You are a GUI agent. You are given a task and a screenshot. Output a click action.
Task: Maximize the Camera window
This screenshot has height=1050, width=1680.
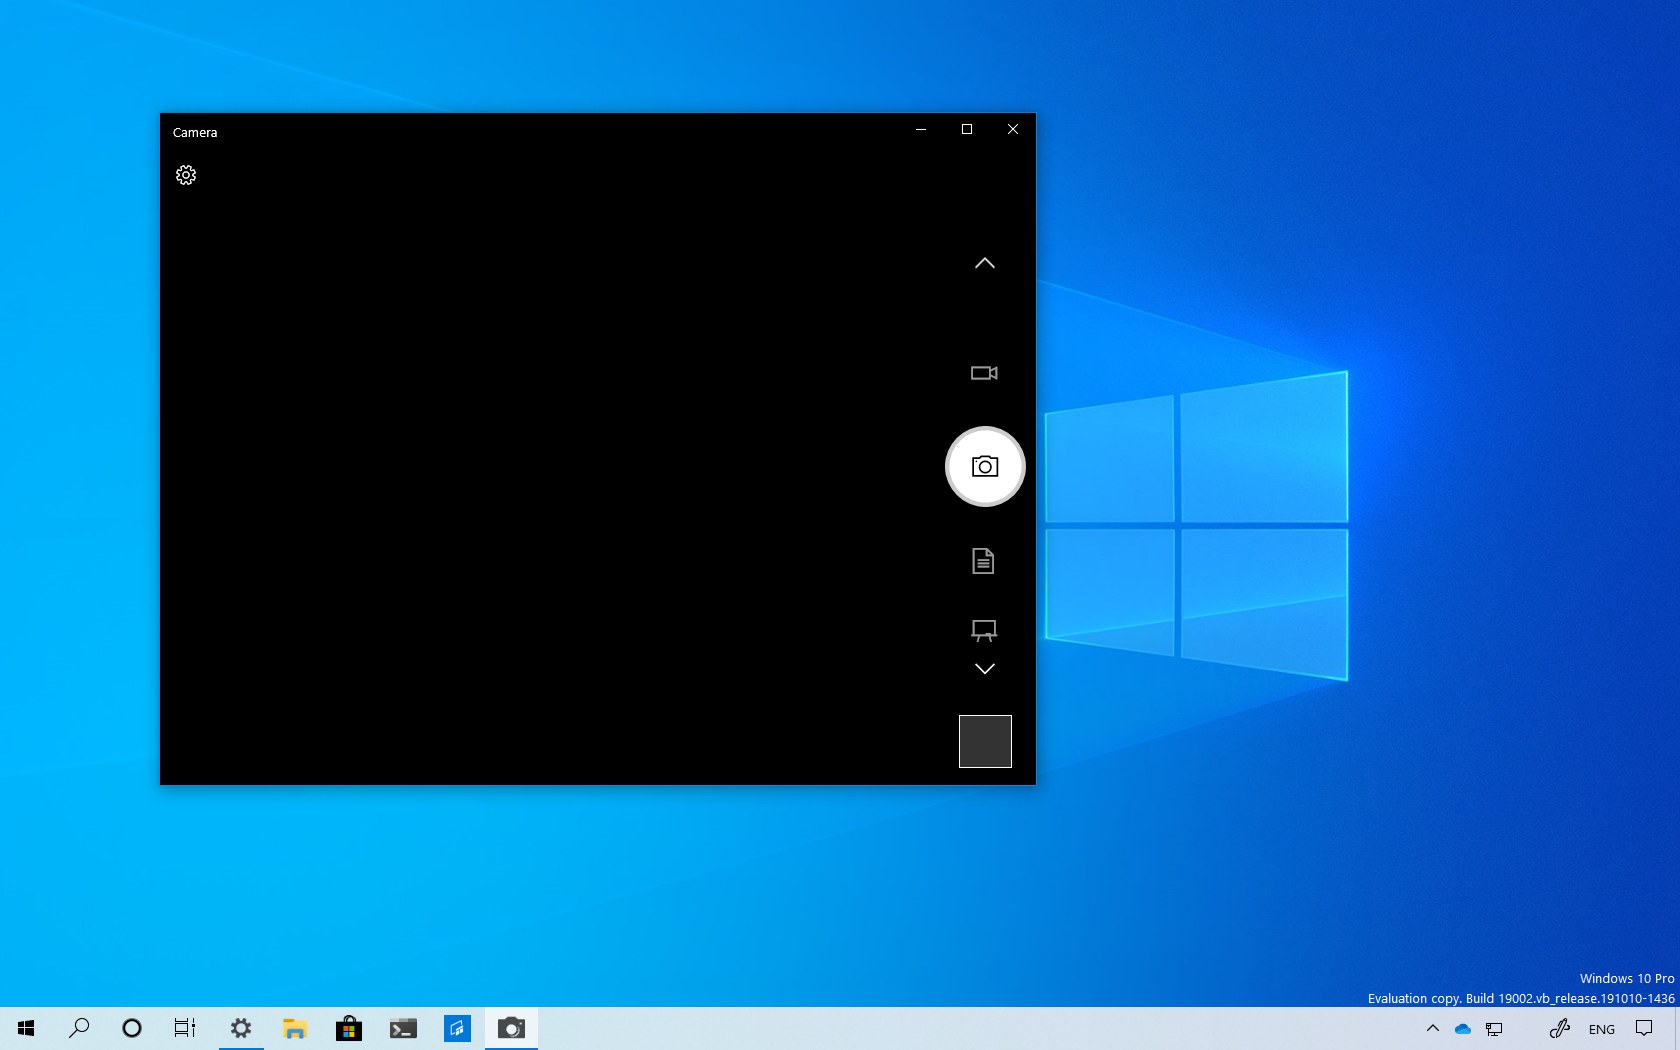[x=967, y=129]
